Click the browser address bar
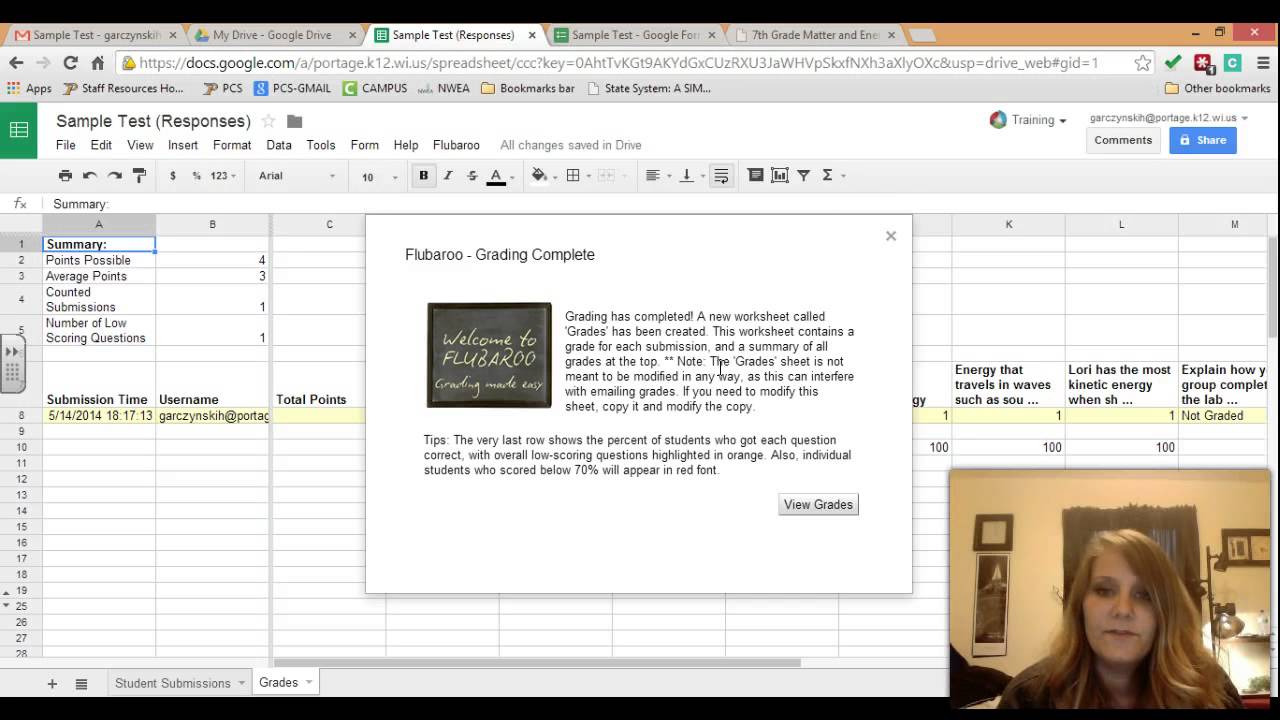Viewport: 1280px width, 720px height. (x=620, y=62)
